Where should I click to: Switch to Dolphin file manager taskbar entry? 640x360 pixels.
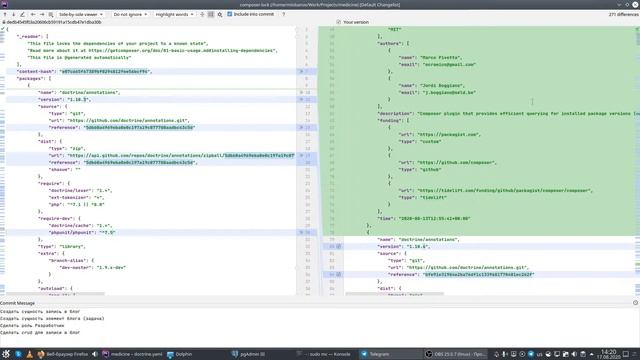[x=180, y=354]
